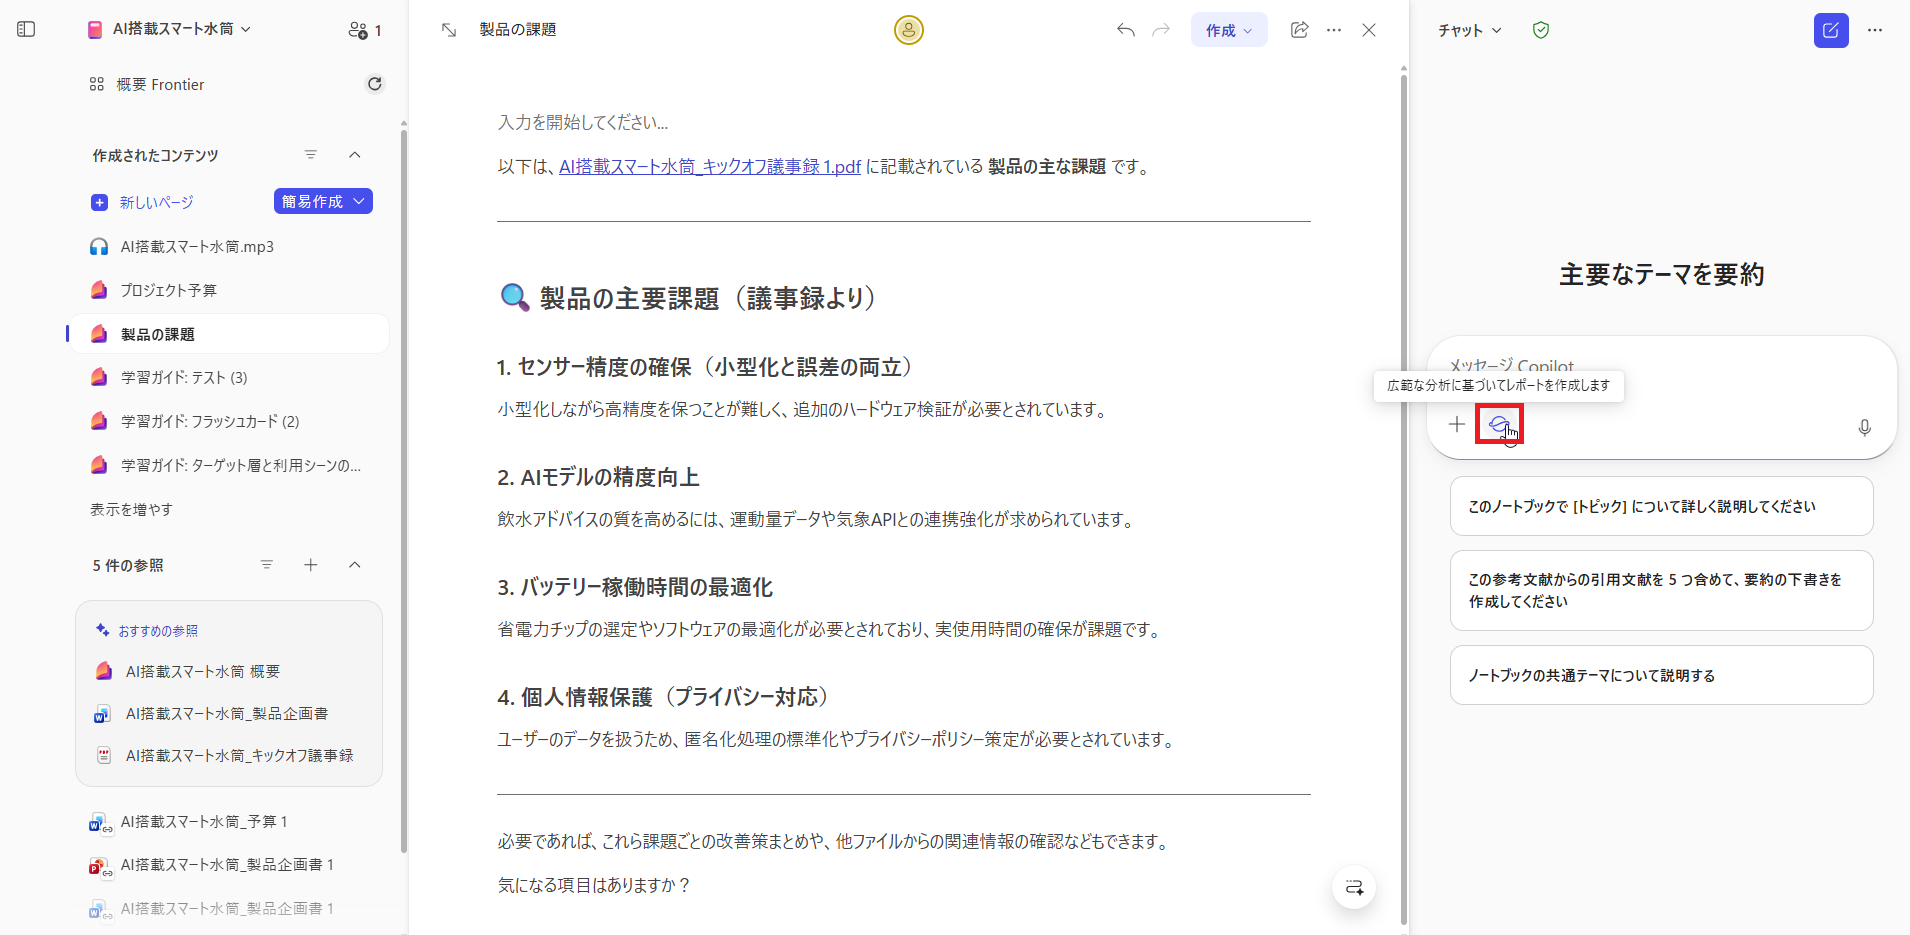Open the plus attachment icon in message box

click(1456, 424)
